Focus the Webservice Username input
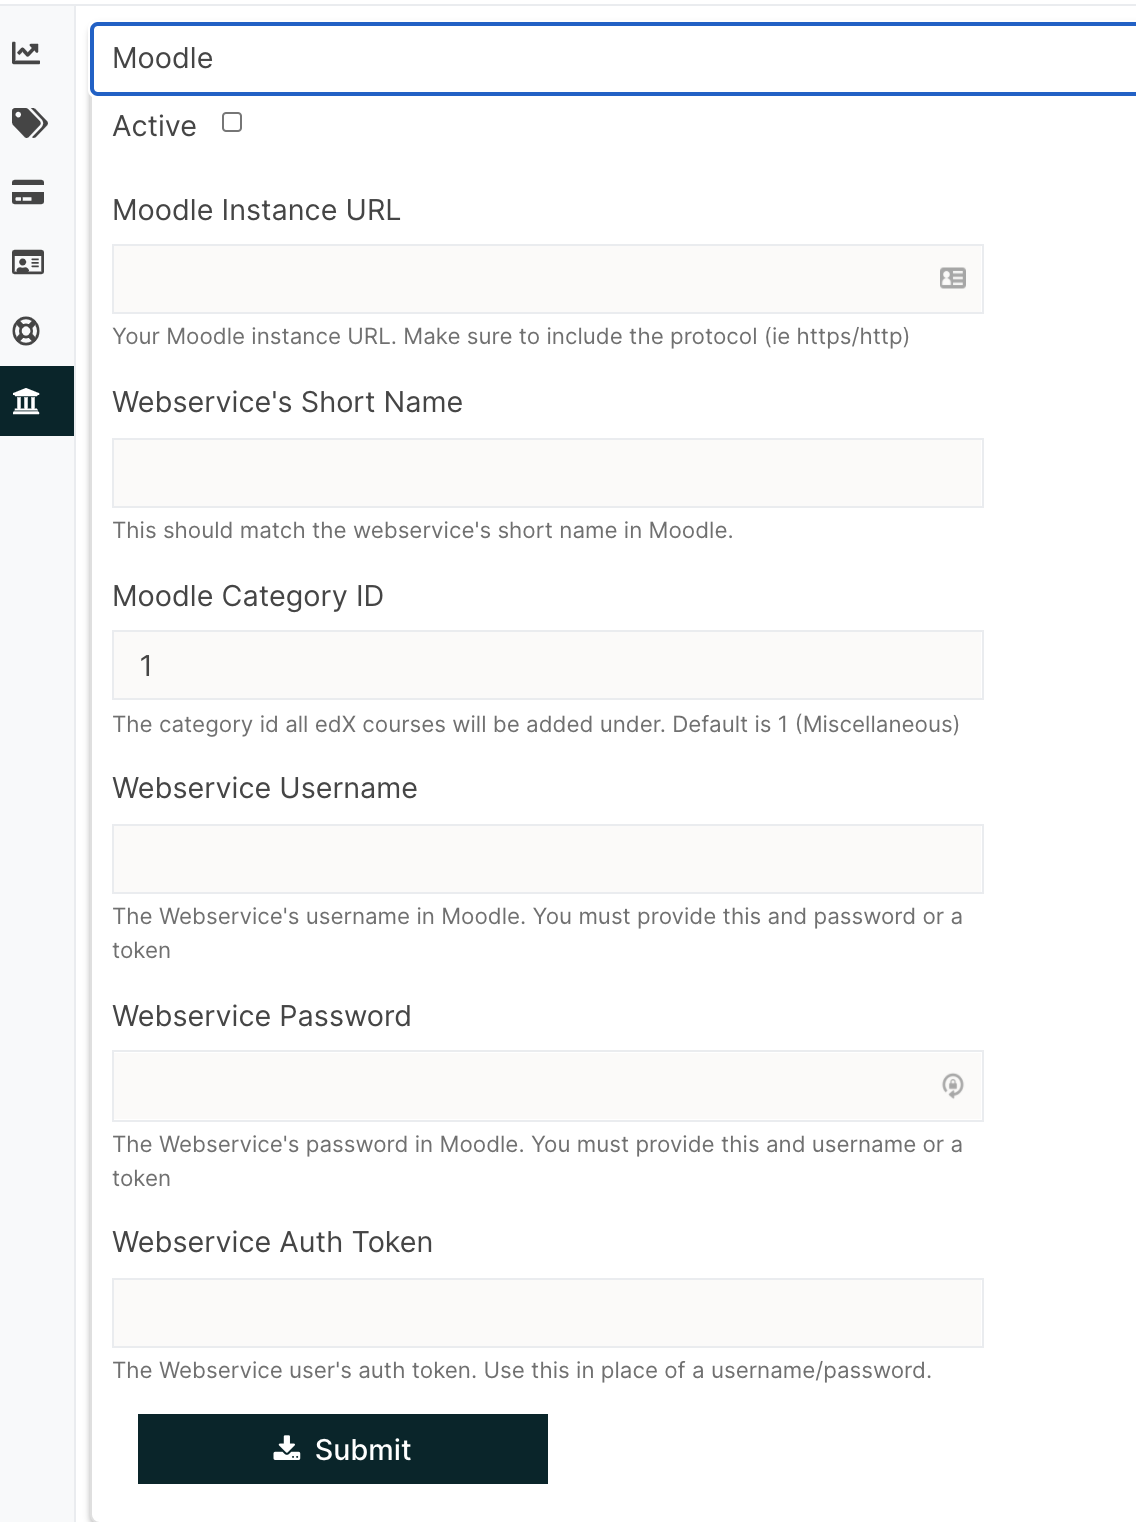Viewport: 1136px width, 1522px height. [x=548, y=859]
